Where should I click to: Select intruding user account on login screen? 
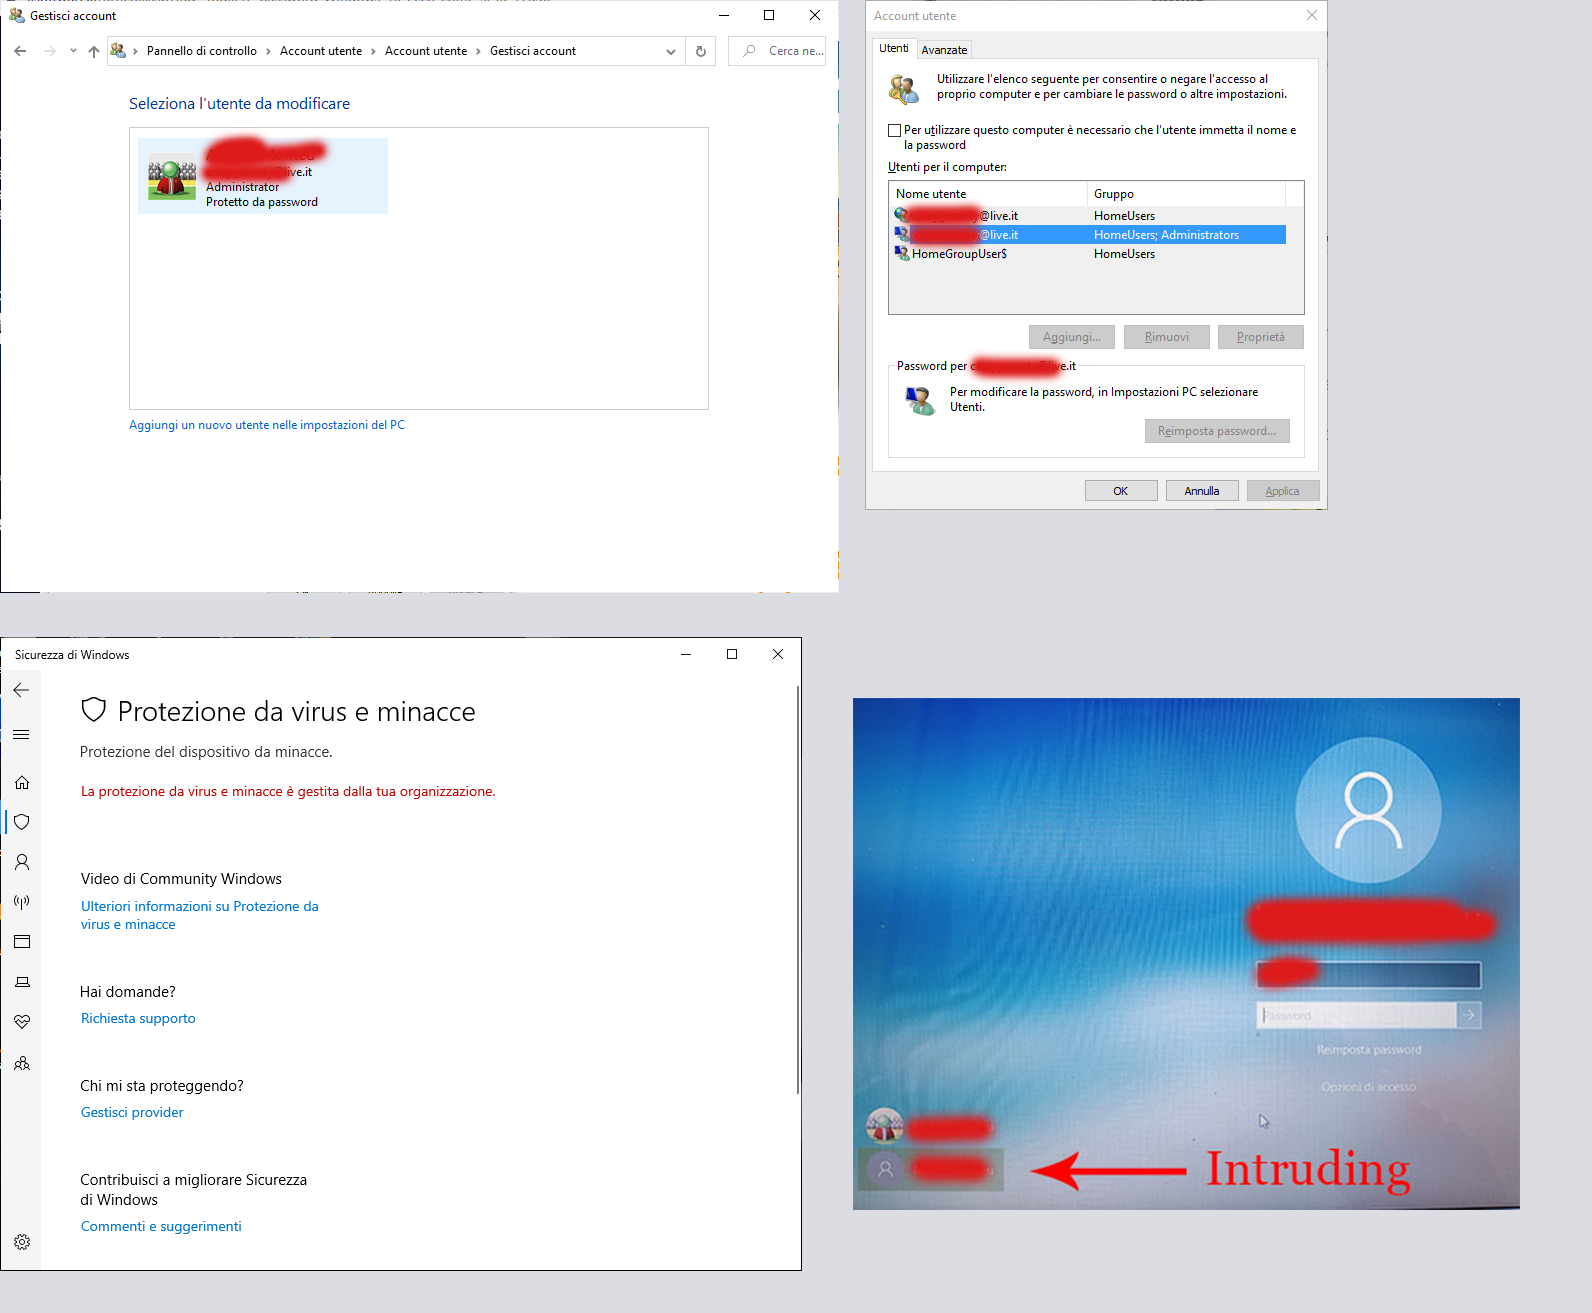click(931, 1169)
